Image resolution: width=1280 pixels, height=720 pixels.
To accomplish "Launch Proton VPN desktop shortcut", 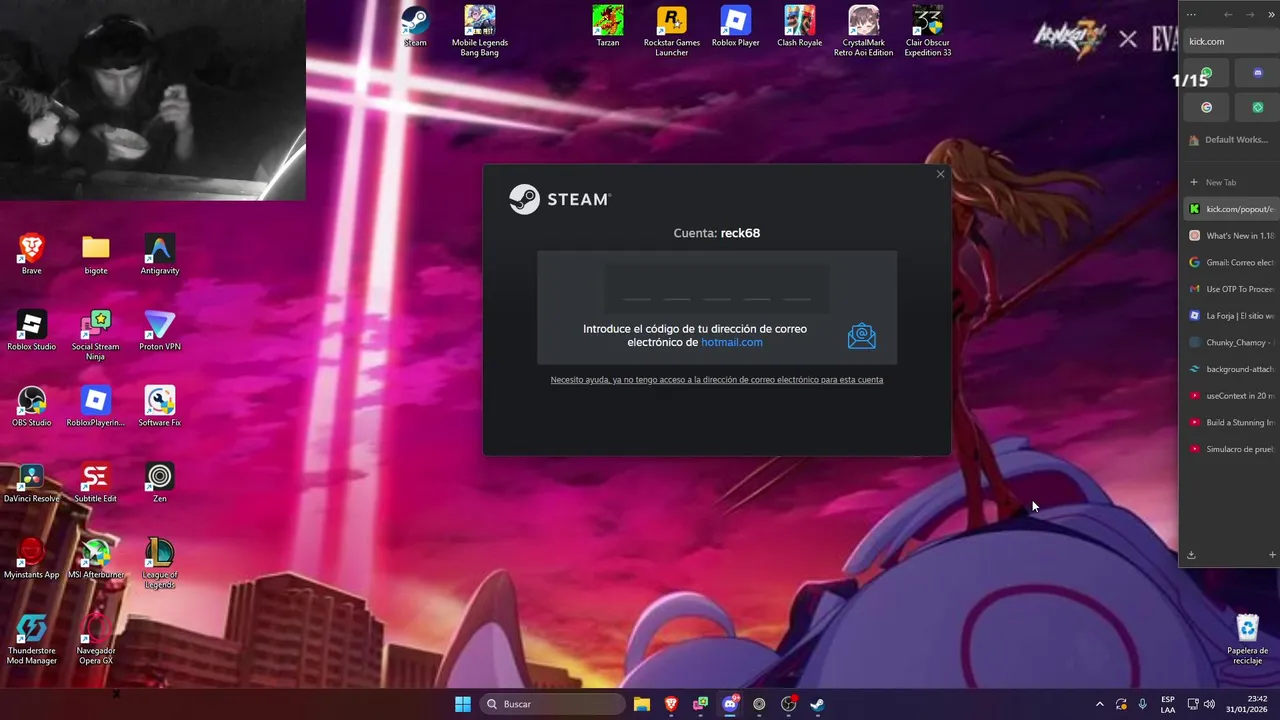I will point(160,330).
